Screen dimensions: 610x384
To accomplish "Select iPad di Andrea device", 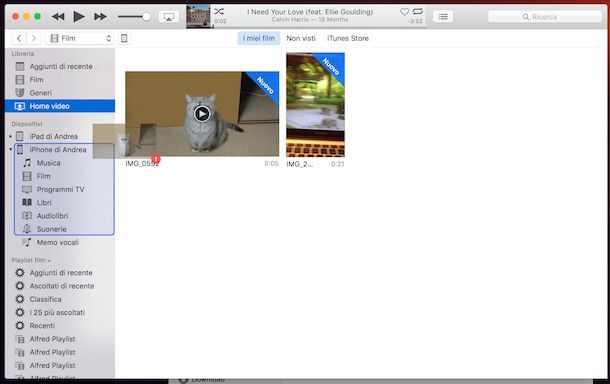I will pyautogui.click(x=54, y=137).
